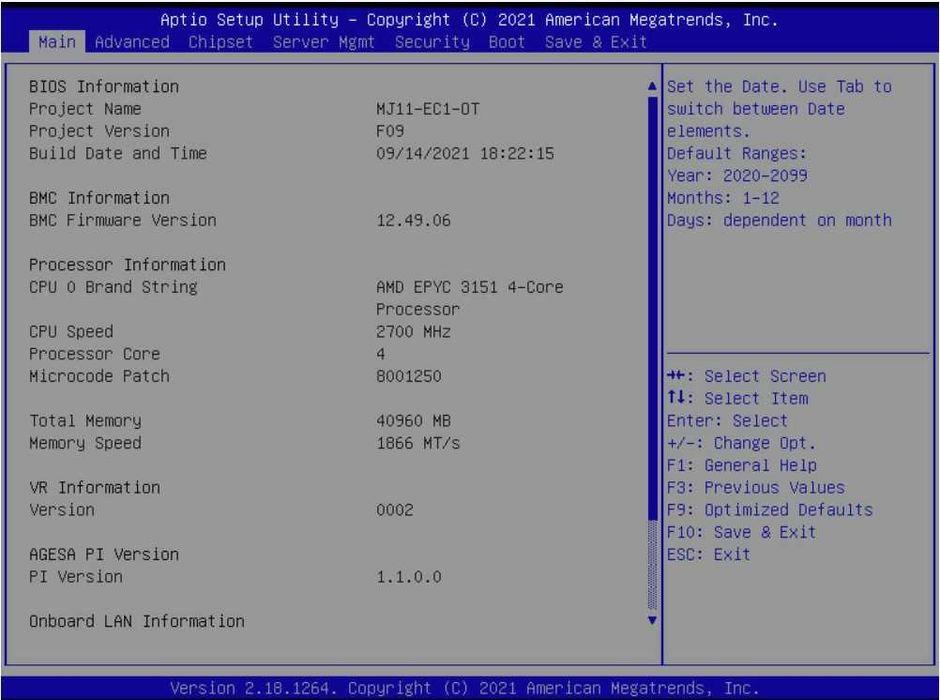Click the 'F10: Save & Exit' hint
940x700 pixels.
click(x=742, y=532)
